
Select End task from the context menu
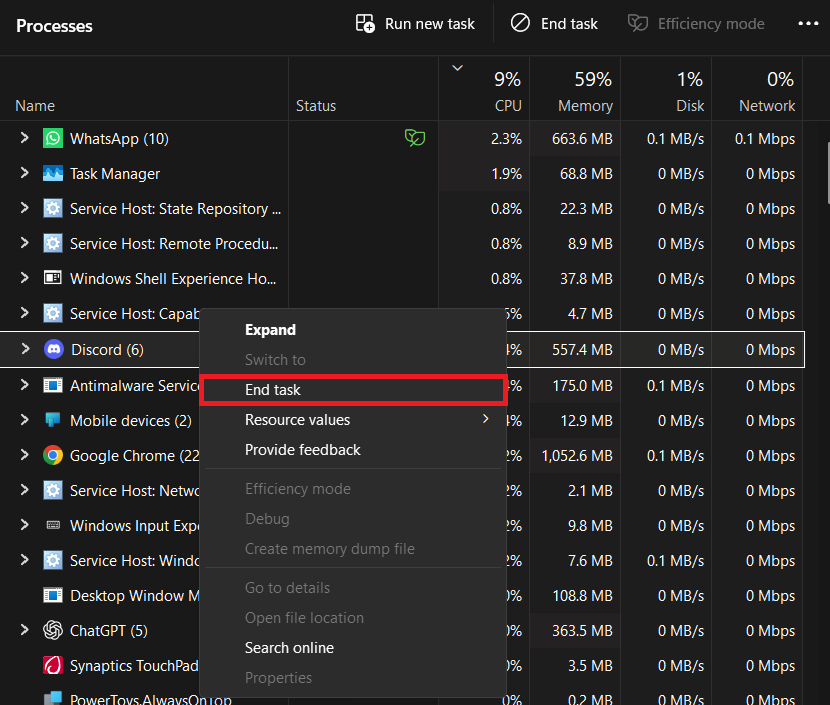[353, 390]
